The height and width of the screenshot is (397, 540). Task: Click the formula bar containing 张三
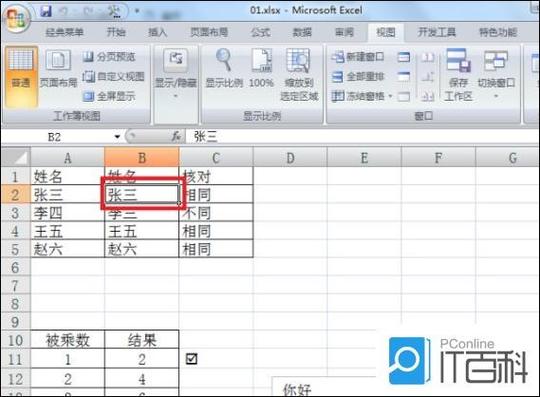(362, 137)
